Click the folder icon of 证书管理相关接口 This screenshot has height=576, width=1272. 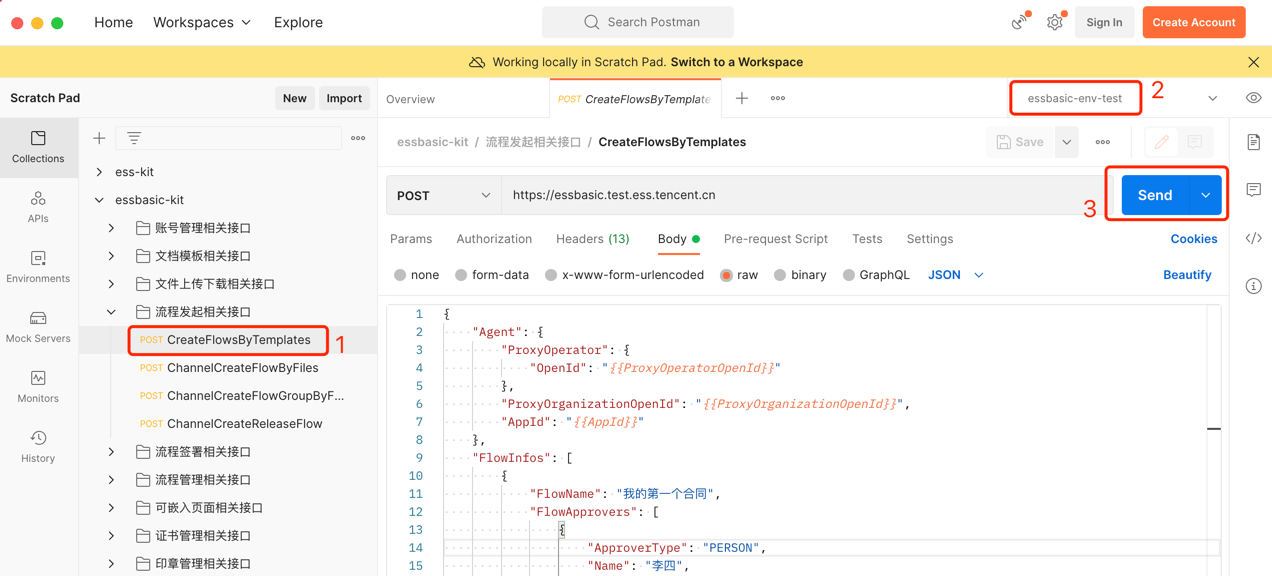143,535
